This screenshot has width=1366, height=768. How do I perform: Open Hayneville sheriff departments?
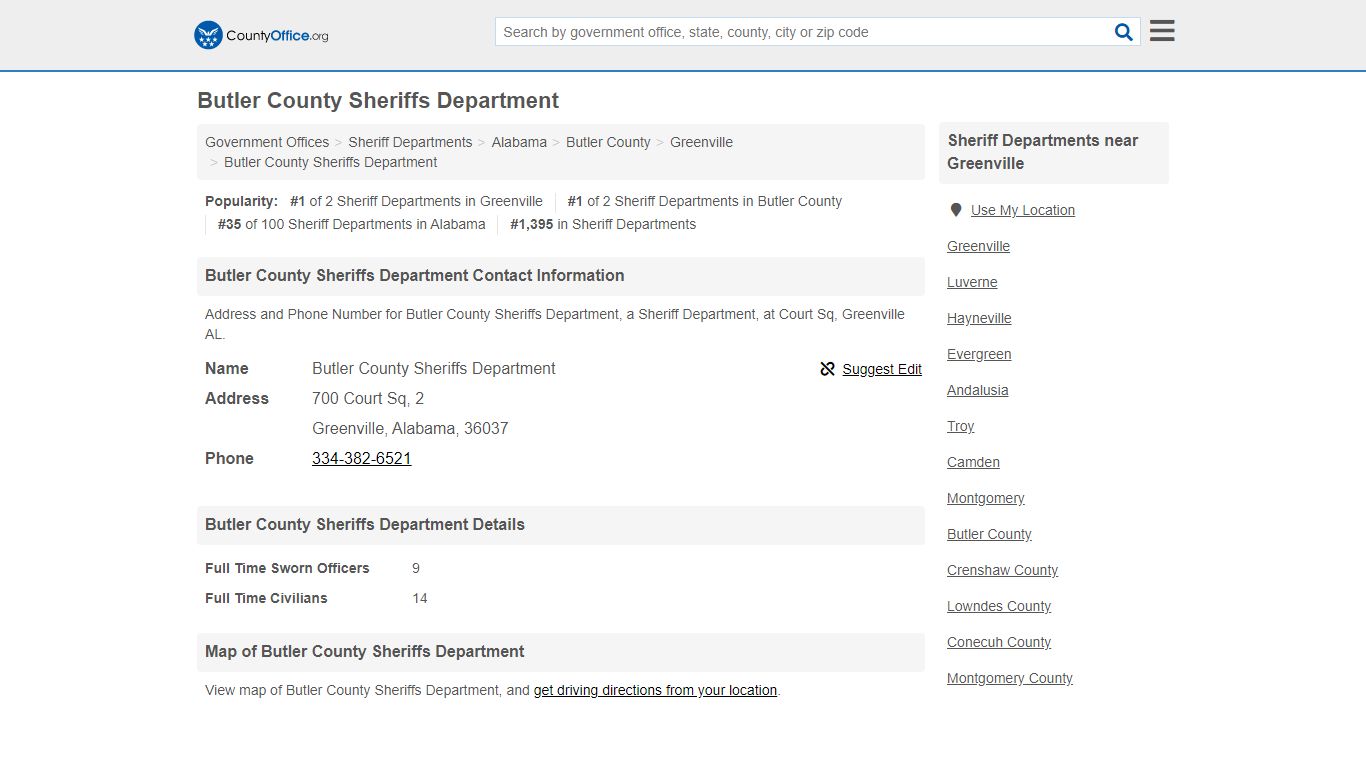pyautogui.click(x=979, y=318)
